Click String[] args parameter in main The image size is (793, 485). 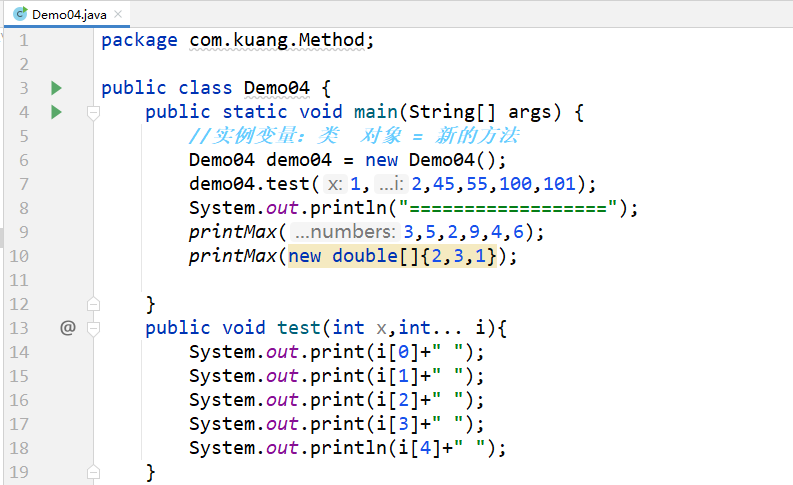pyautogui.click(x=479, y=112)
